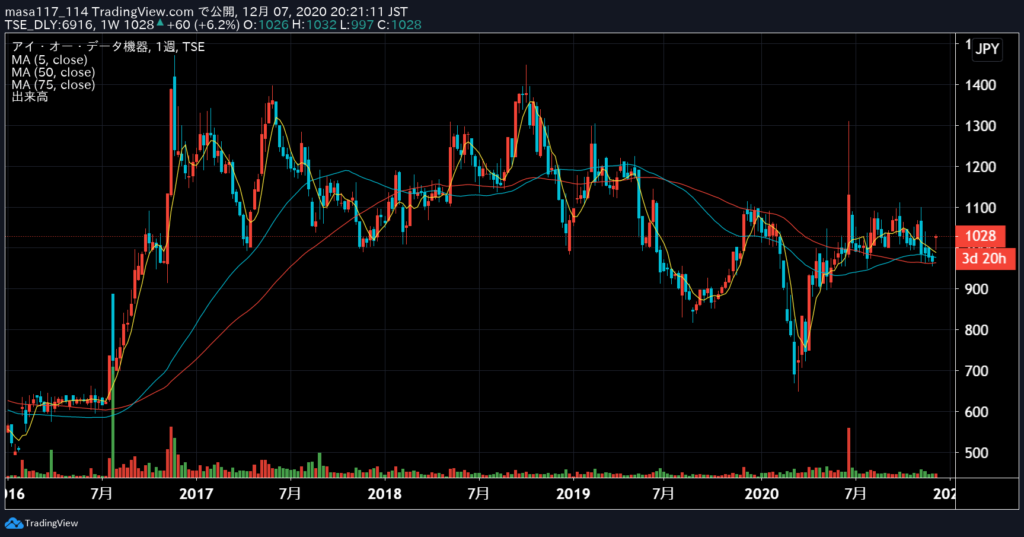Select the MA (5, close) indicator label
The image size is (1024, 537).
point(49,59)
